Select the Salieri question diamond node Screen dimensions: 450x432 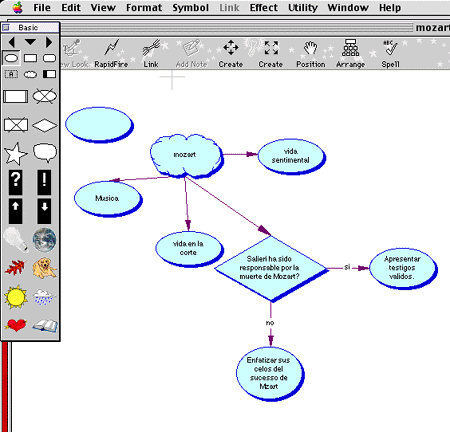[271, 269]
